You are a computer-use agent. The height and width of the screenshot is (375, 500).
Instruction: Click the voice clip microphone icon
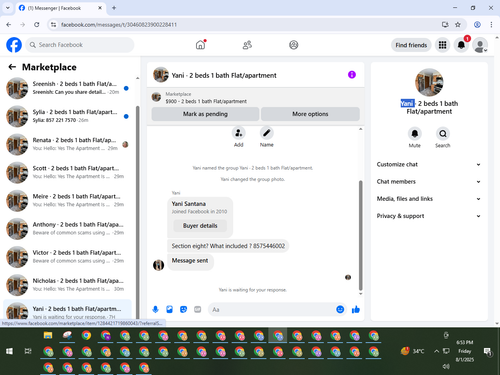[155, 309]
